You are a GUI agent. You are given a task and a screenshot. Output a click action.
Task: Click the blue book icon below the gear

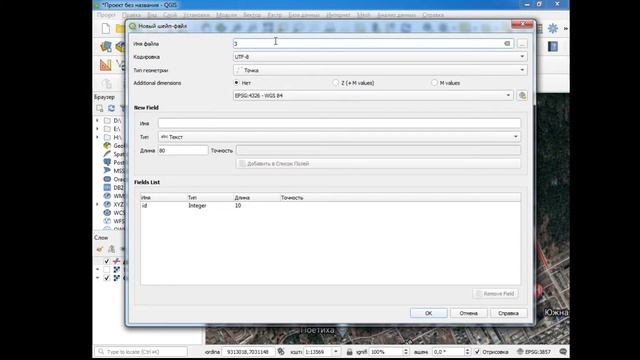553,47
